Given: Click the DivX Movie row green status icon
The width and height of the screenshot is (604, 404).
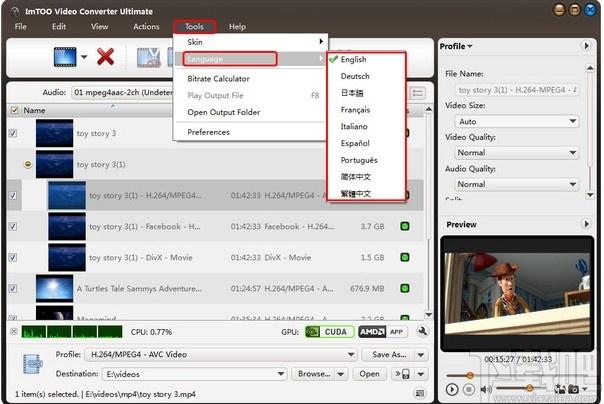Looking at the screenshot, I should pos(404,257).
